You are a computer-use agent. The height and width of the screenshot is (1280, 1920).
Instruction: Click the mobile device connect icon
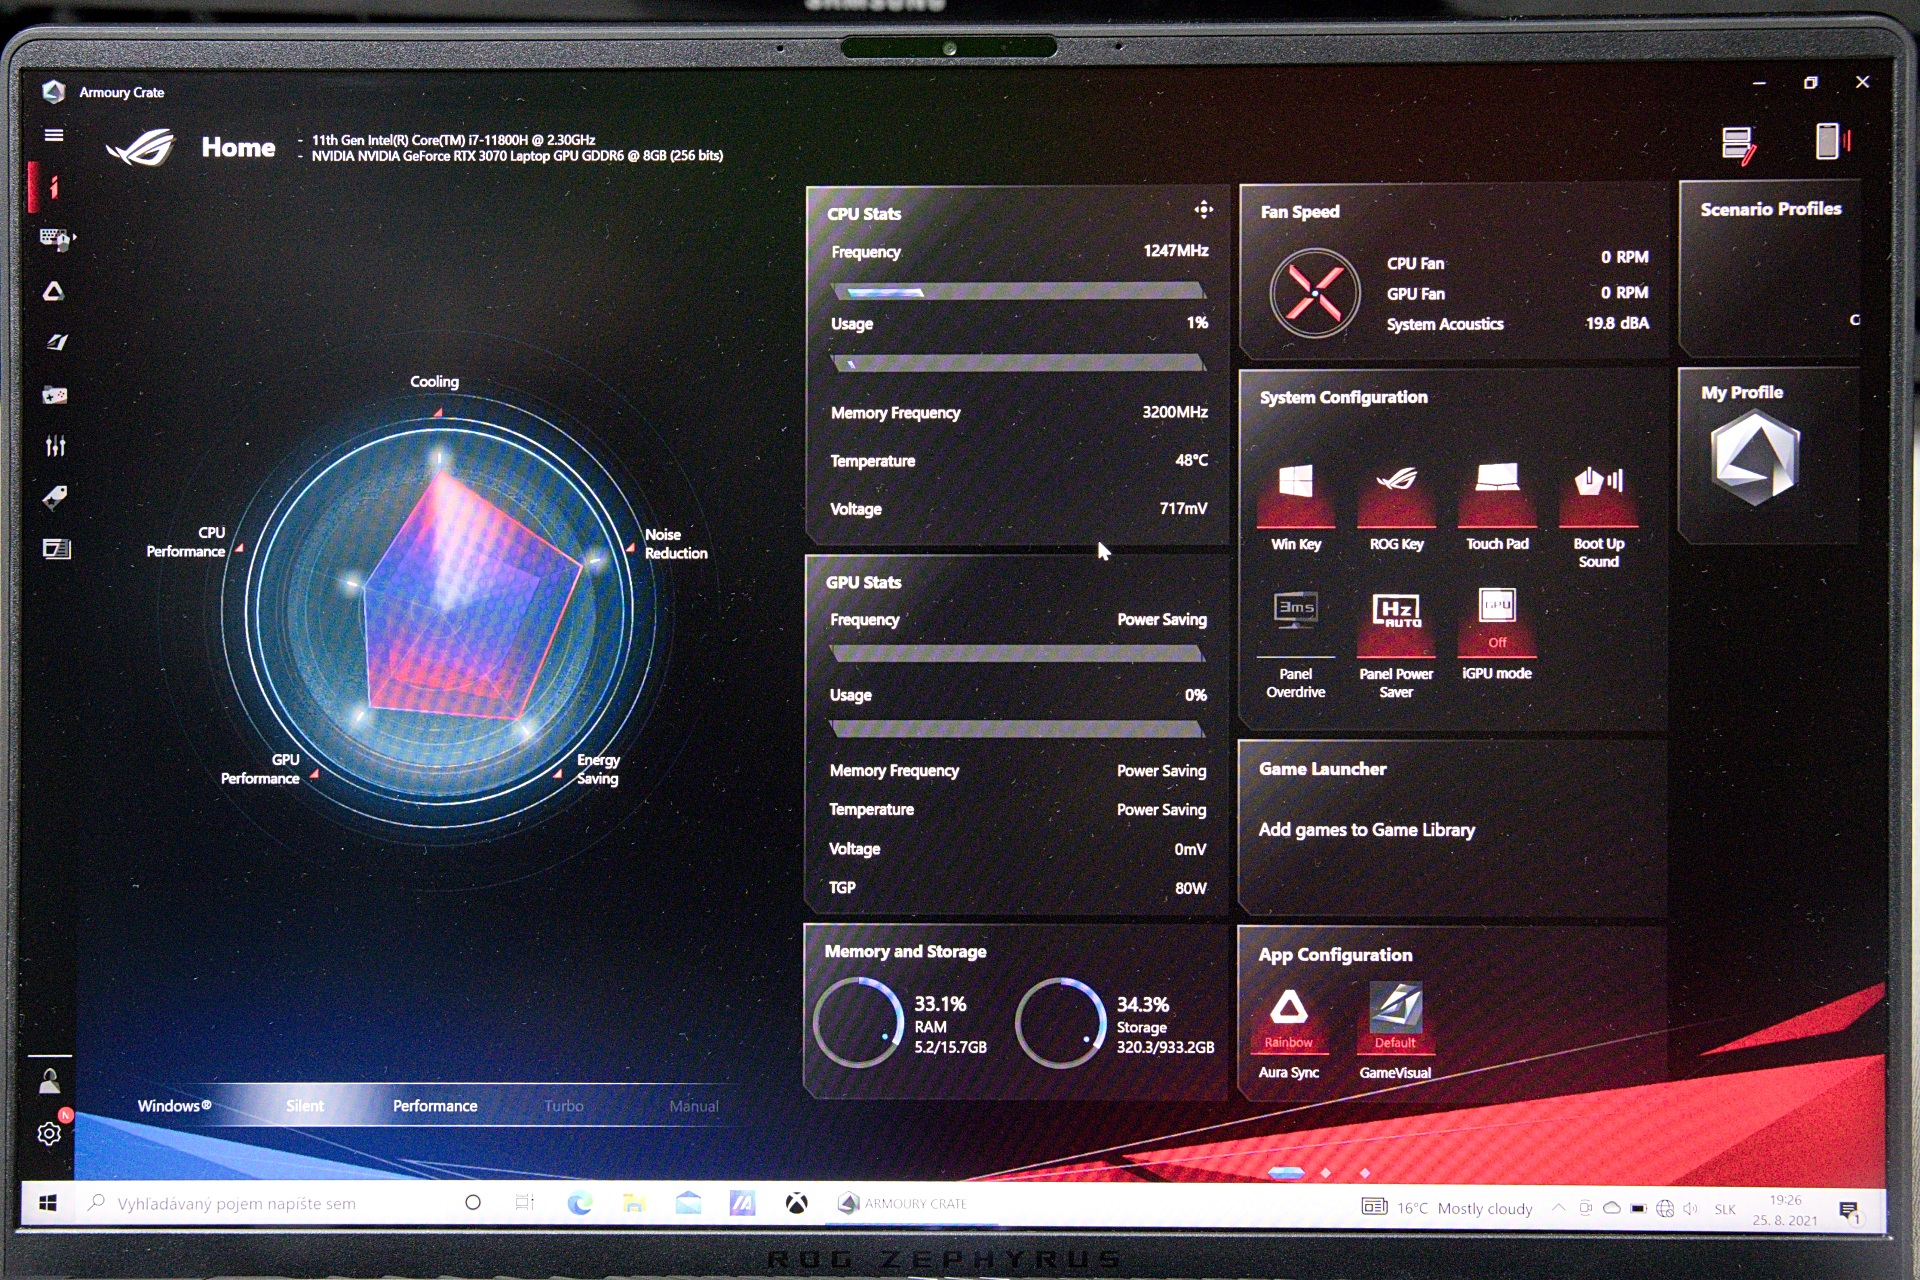(1829, 142)
